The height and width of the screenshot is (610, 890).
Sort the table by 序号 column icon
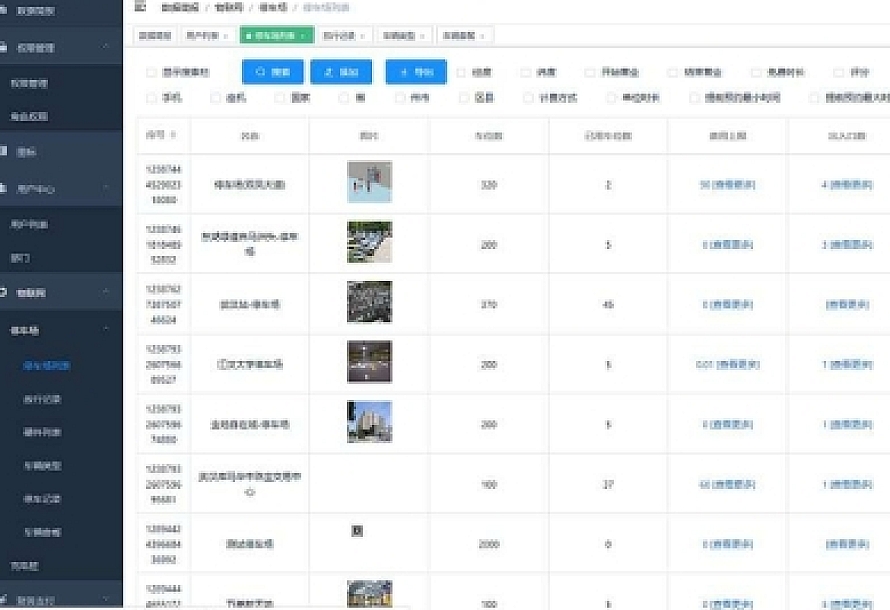[174, 134]
